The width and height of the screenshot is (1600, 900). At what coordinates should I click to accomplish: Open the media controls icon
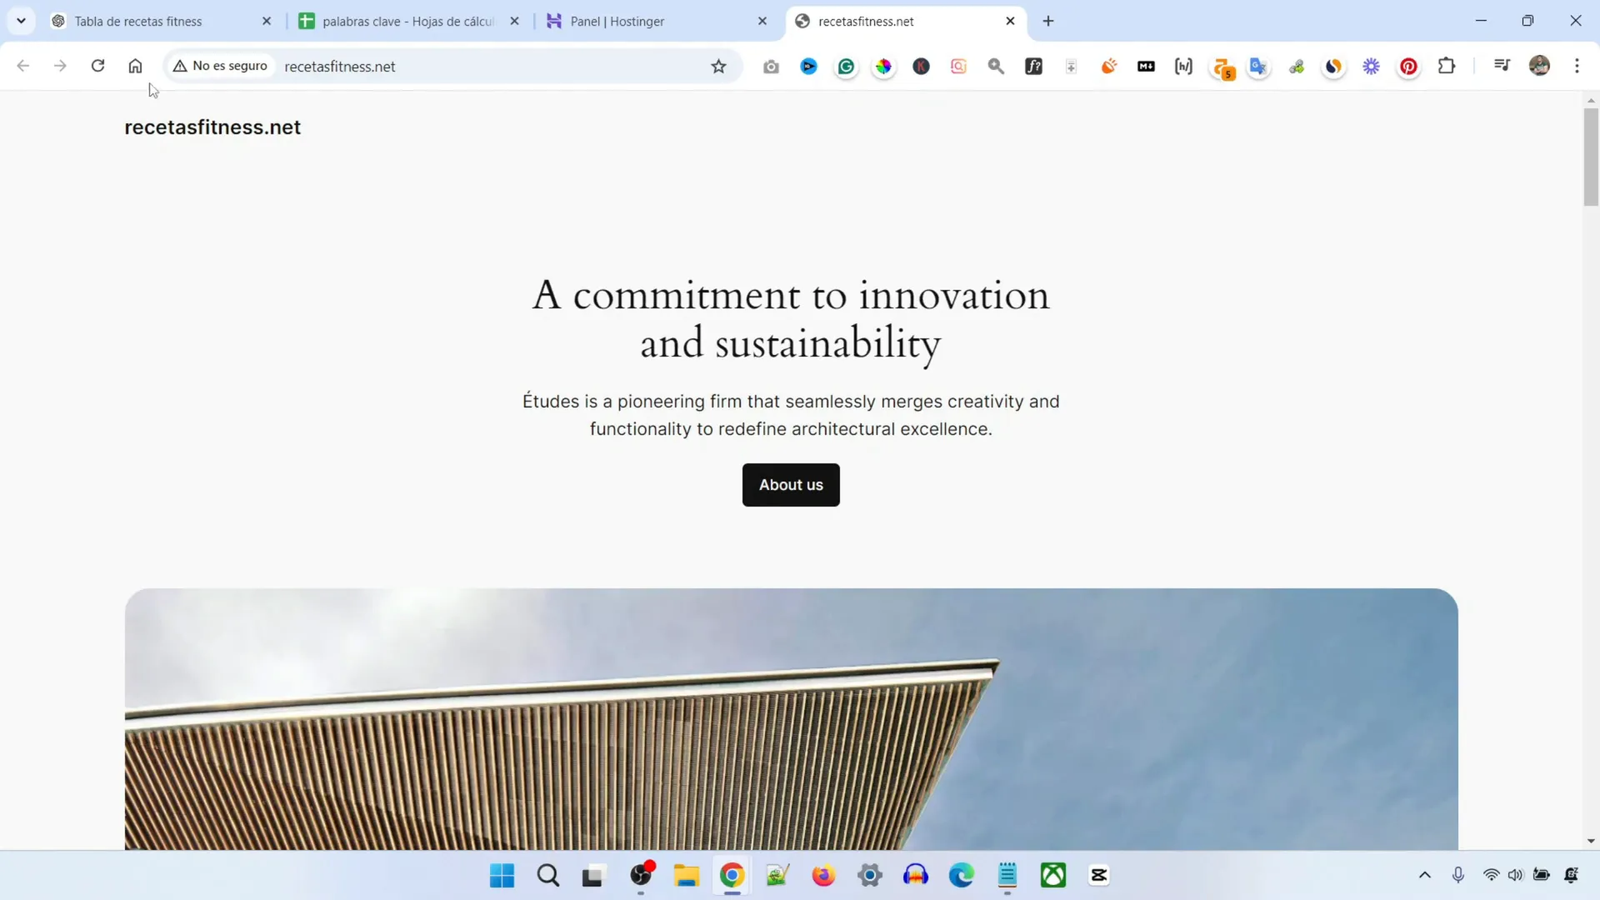(1501, 66)
